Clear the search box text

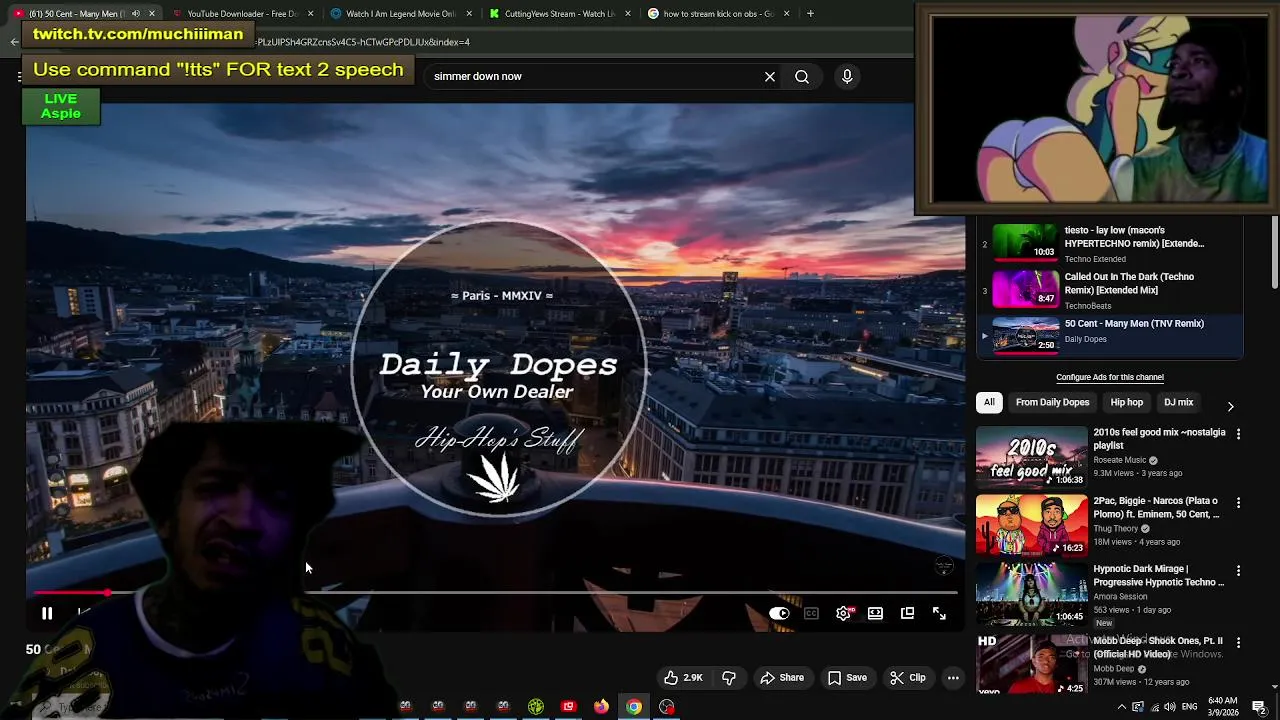(770, 76)
